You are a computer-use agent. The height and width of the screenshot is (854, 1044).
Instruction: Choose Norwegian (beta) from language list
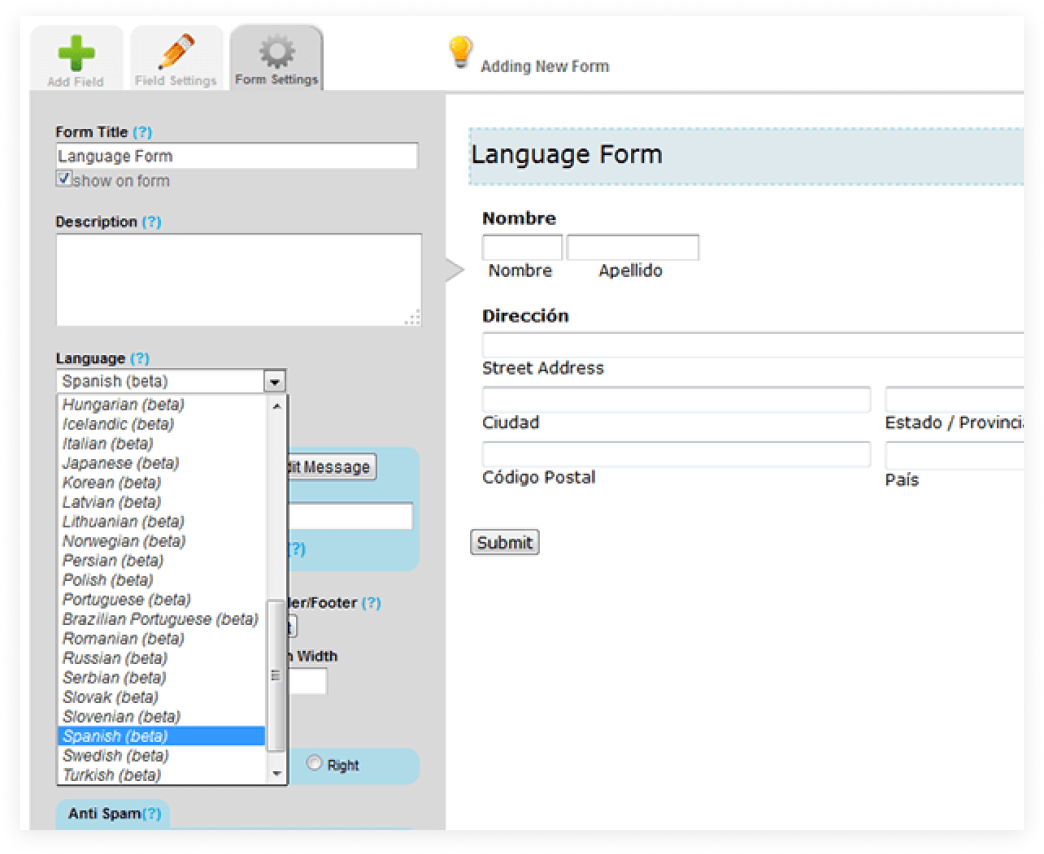coord(124,541)
